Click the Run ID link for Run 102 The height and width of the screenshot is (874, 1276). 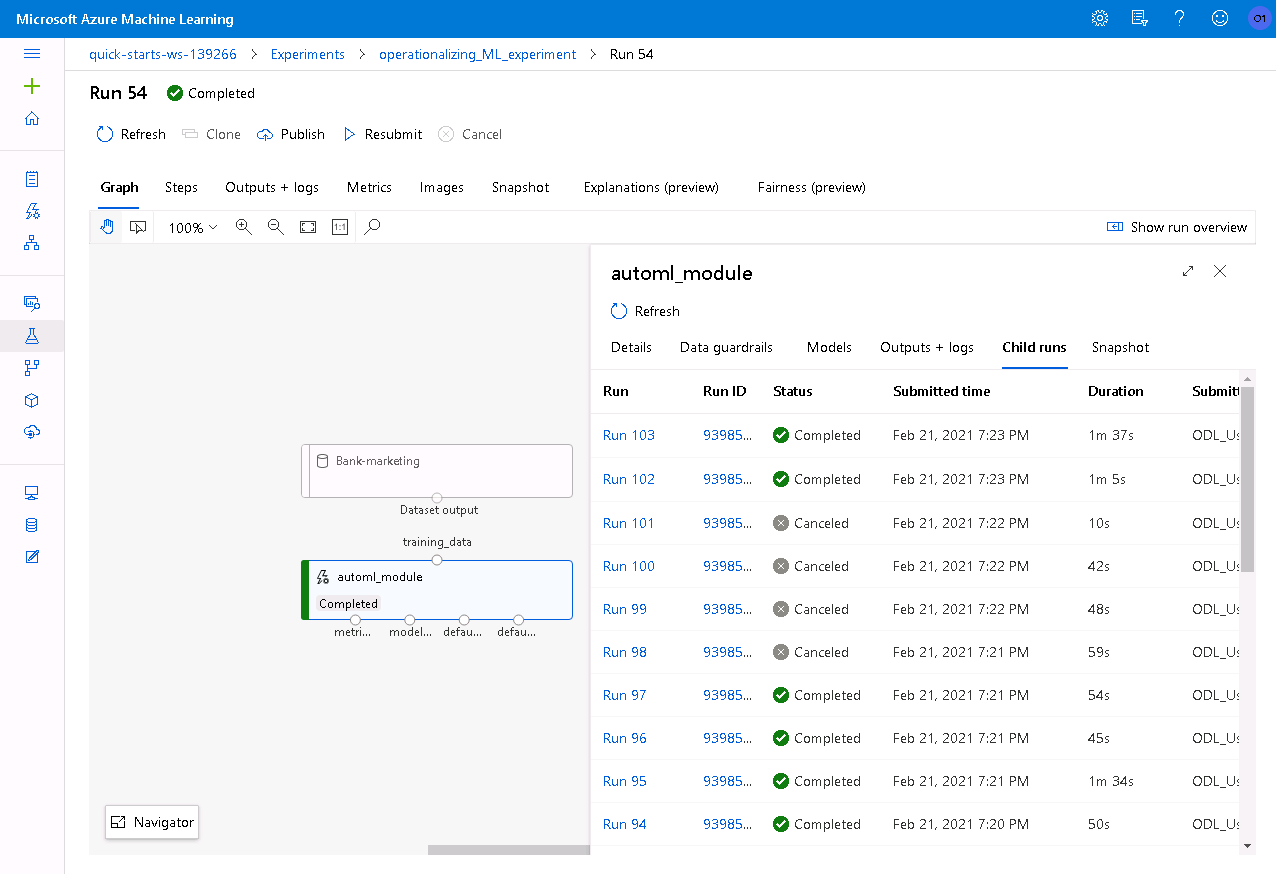(x=728, y=479)
